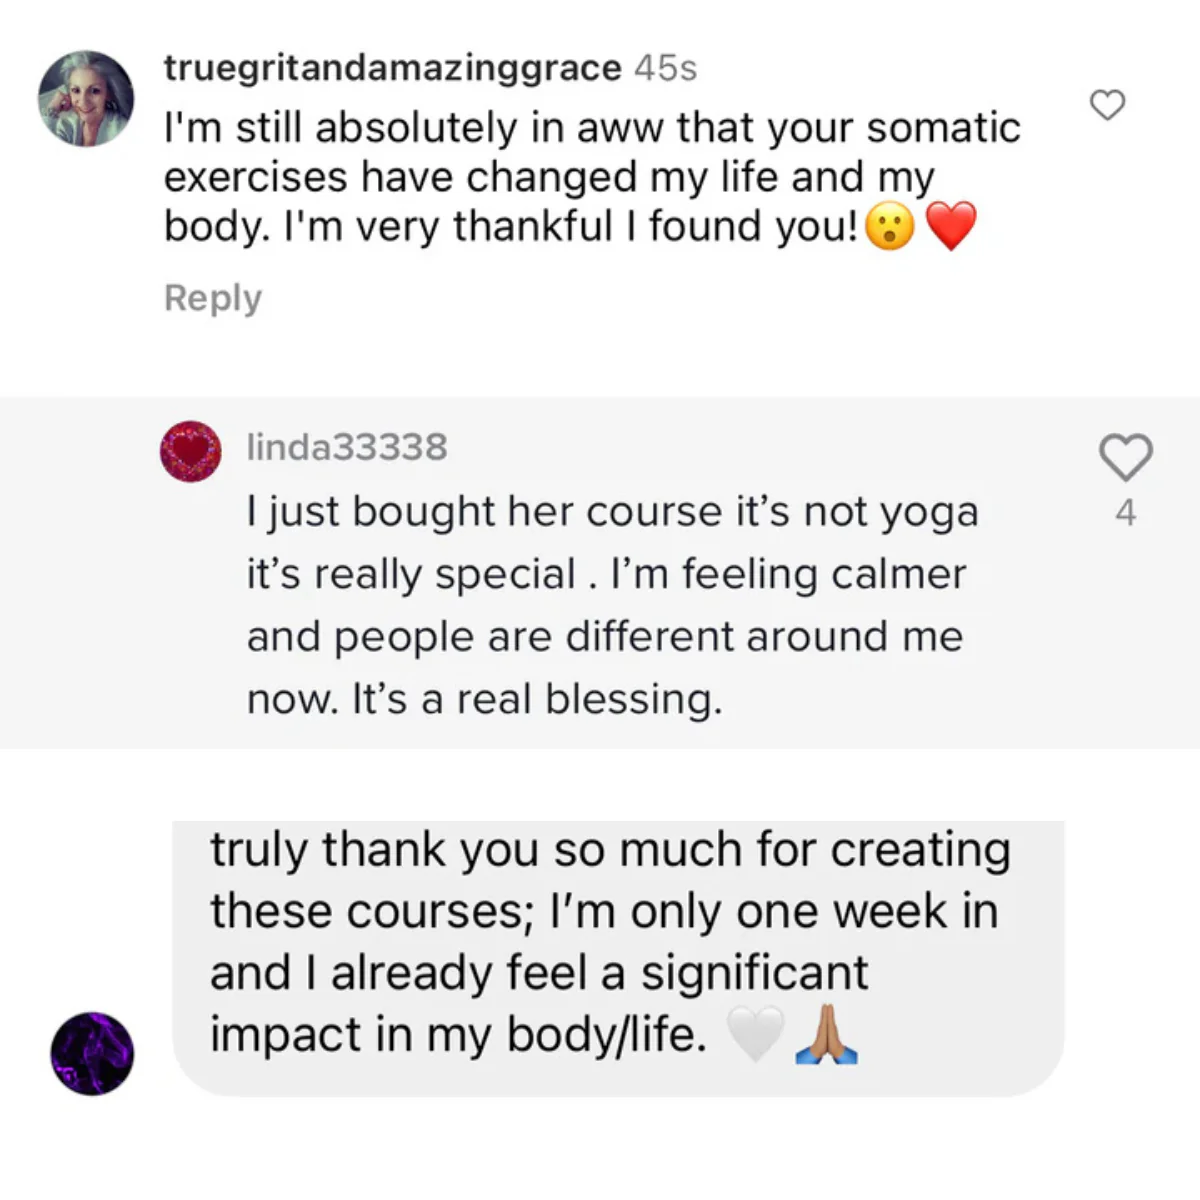
Task: Like linda33338's comment with heart icon
Action: point(1126,458)
